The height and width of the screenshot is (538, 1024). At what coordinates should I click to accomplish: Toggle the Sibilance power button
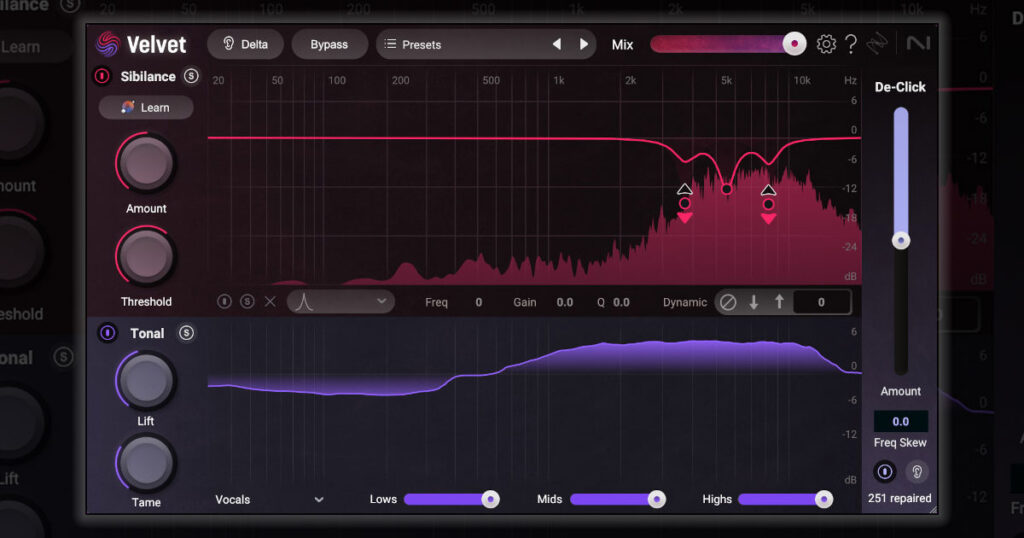102,76
